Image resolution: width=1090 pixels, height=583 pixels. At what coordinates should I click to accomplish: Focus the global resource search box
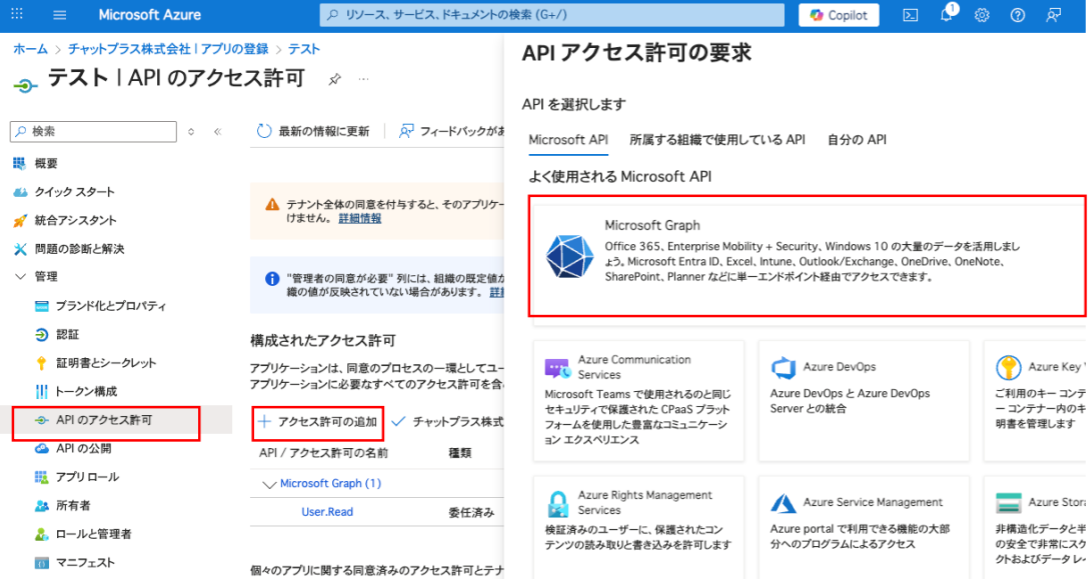pos(551,15)
